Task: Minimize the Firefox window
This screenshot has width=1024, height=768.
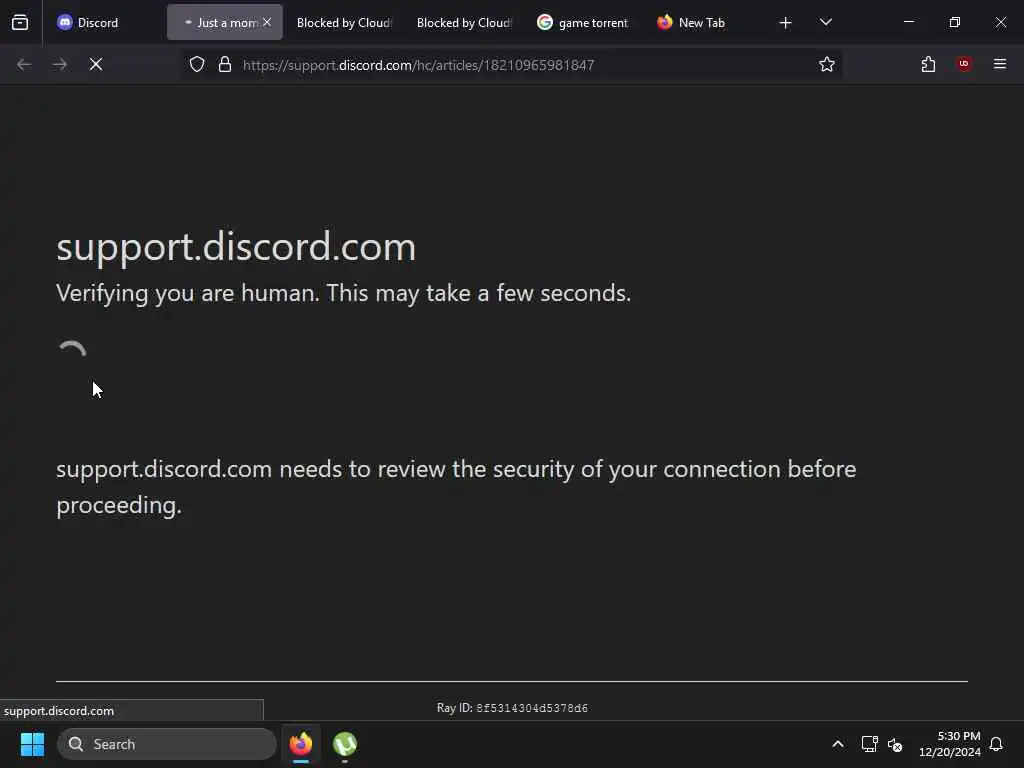Action: coord(909,22)
